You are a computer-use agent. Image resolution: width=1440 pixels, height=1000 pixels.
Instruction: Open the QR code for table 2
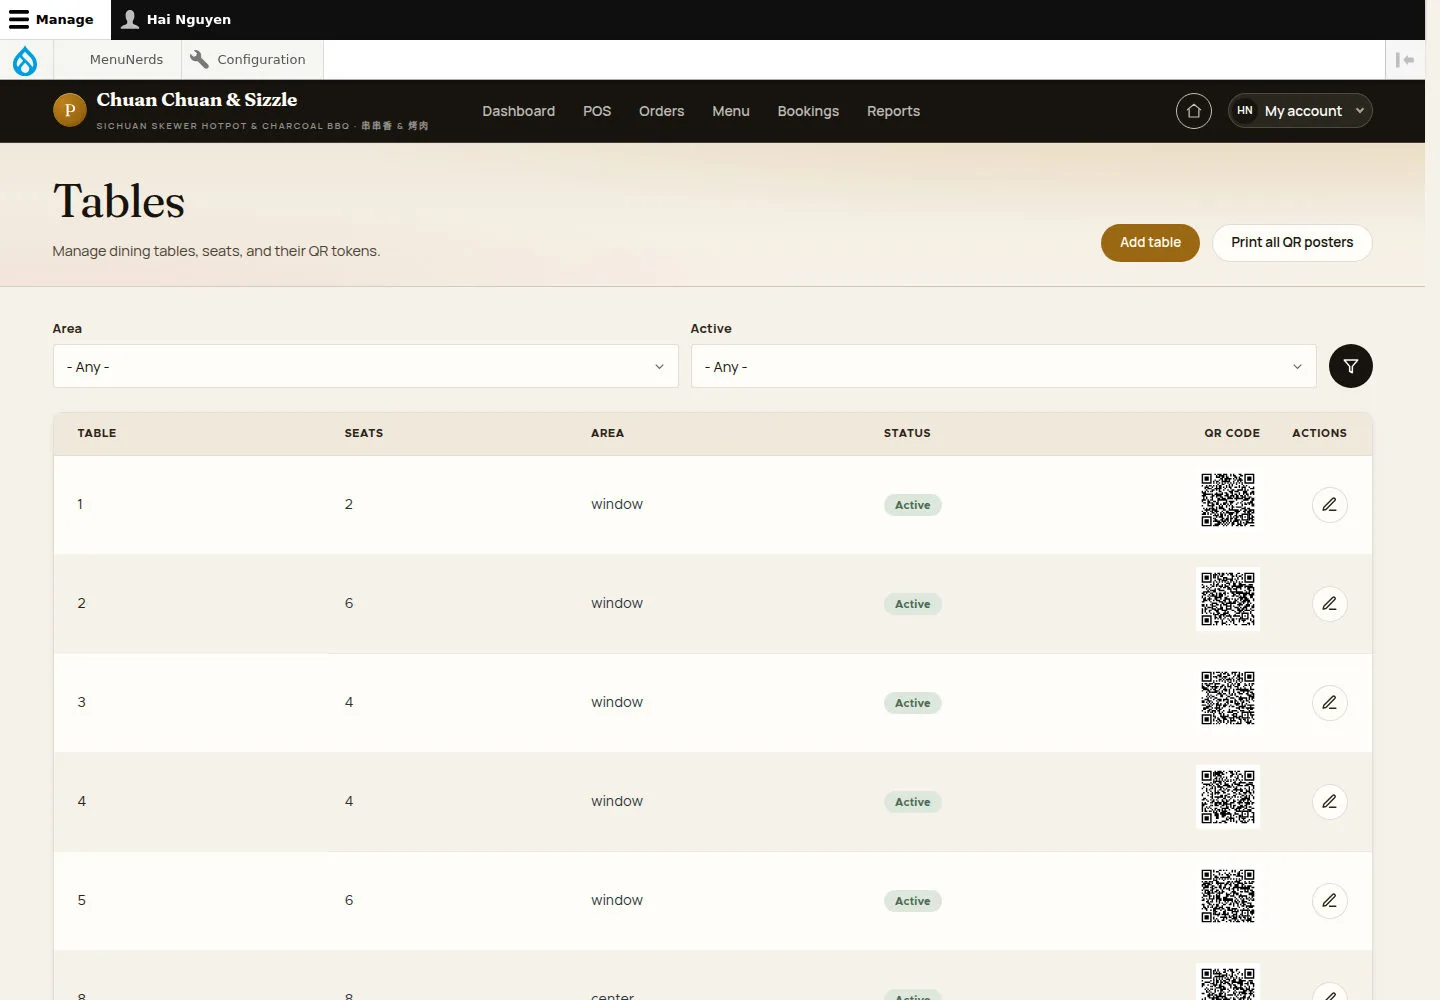coord(1228,599)
